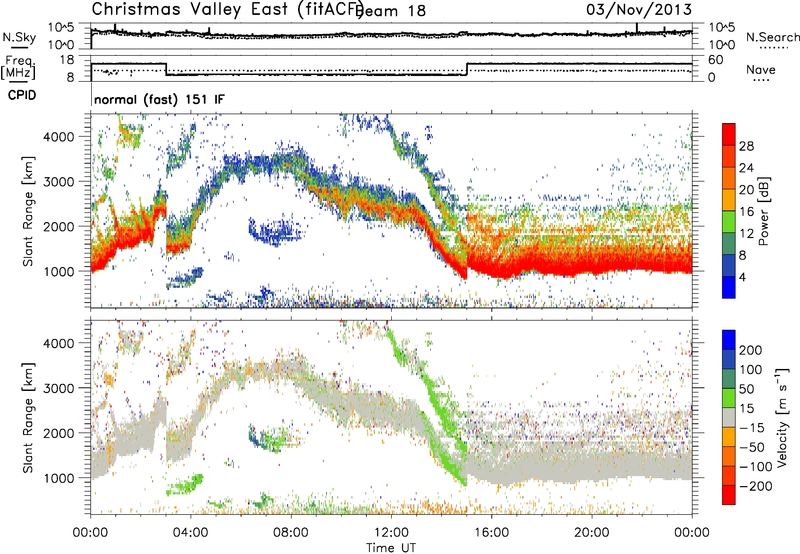Click the gray band of the velocity colorbar
Screen dimensions: 800x554
click(x=729, y=417)
